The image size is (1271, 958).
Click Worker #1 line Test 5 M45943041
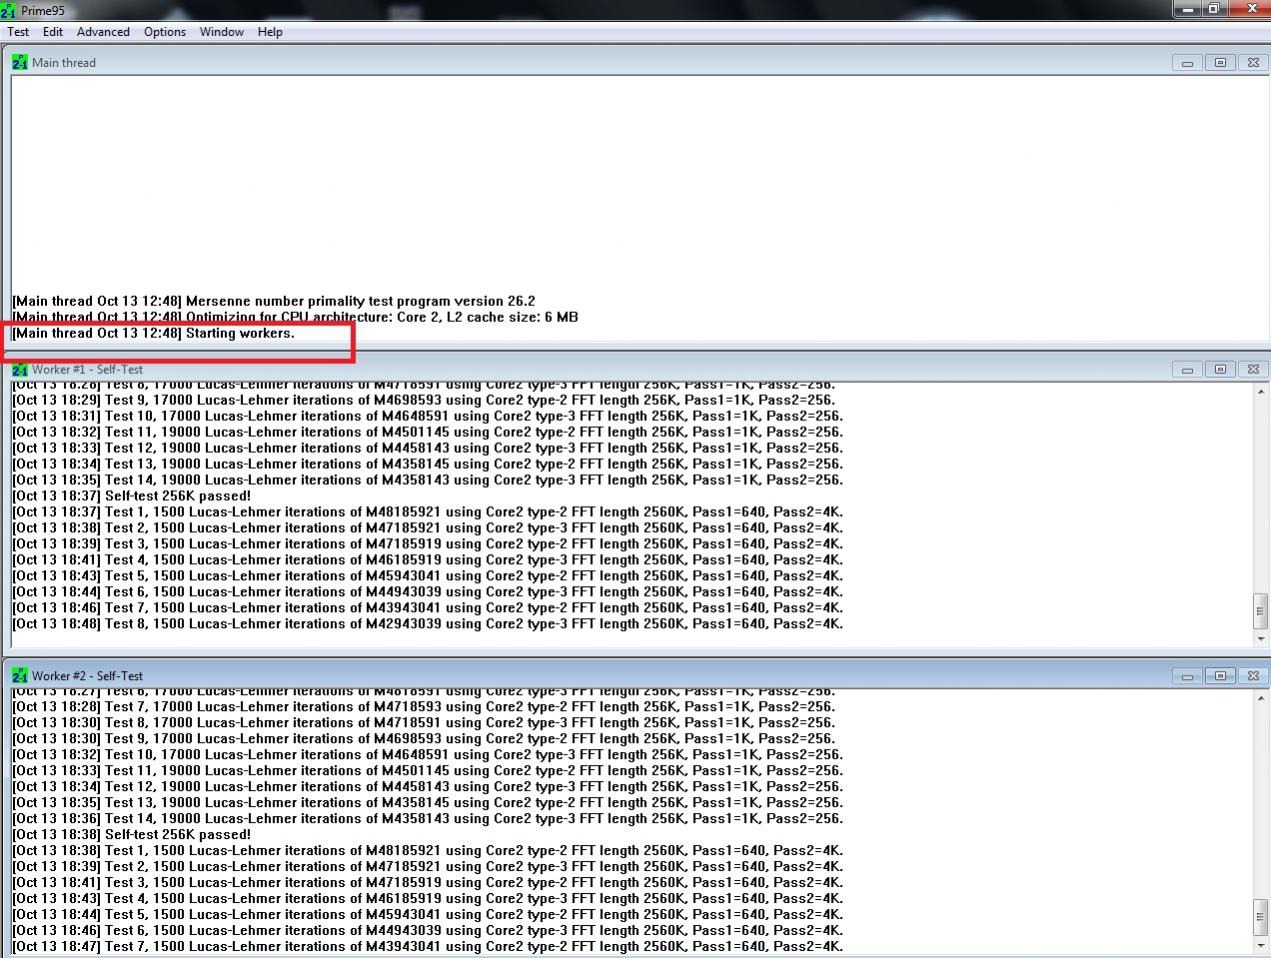428,576
